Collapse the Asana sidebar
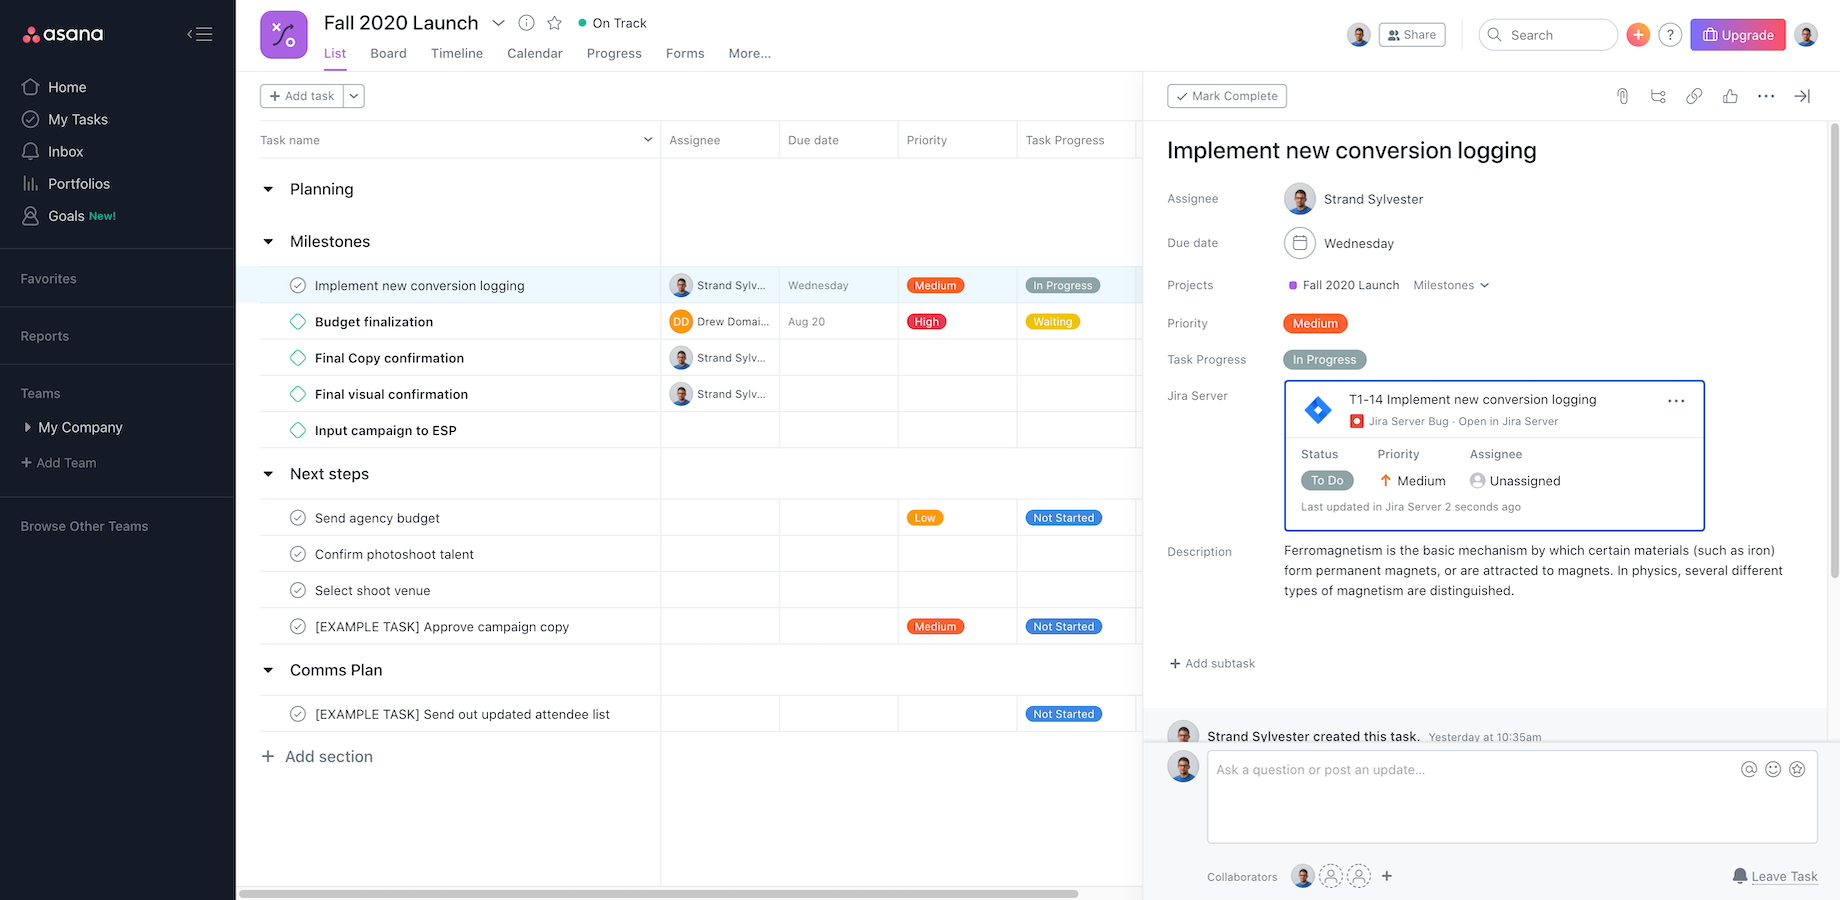 coord(200,34)
